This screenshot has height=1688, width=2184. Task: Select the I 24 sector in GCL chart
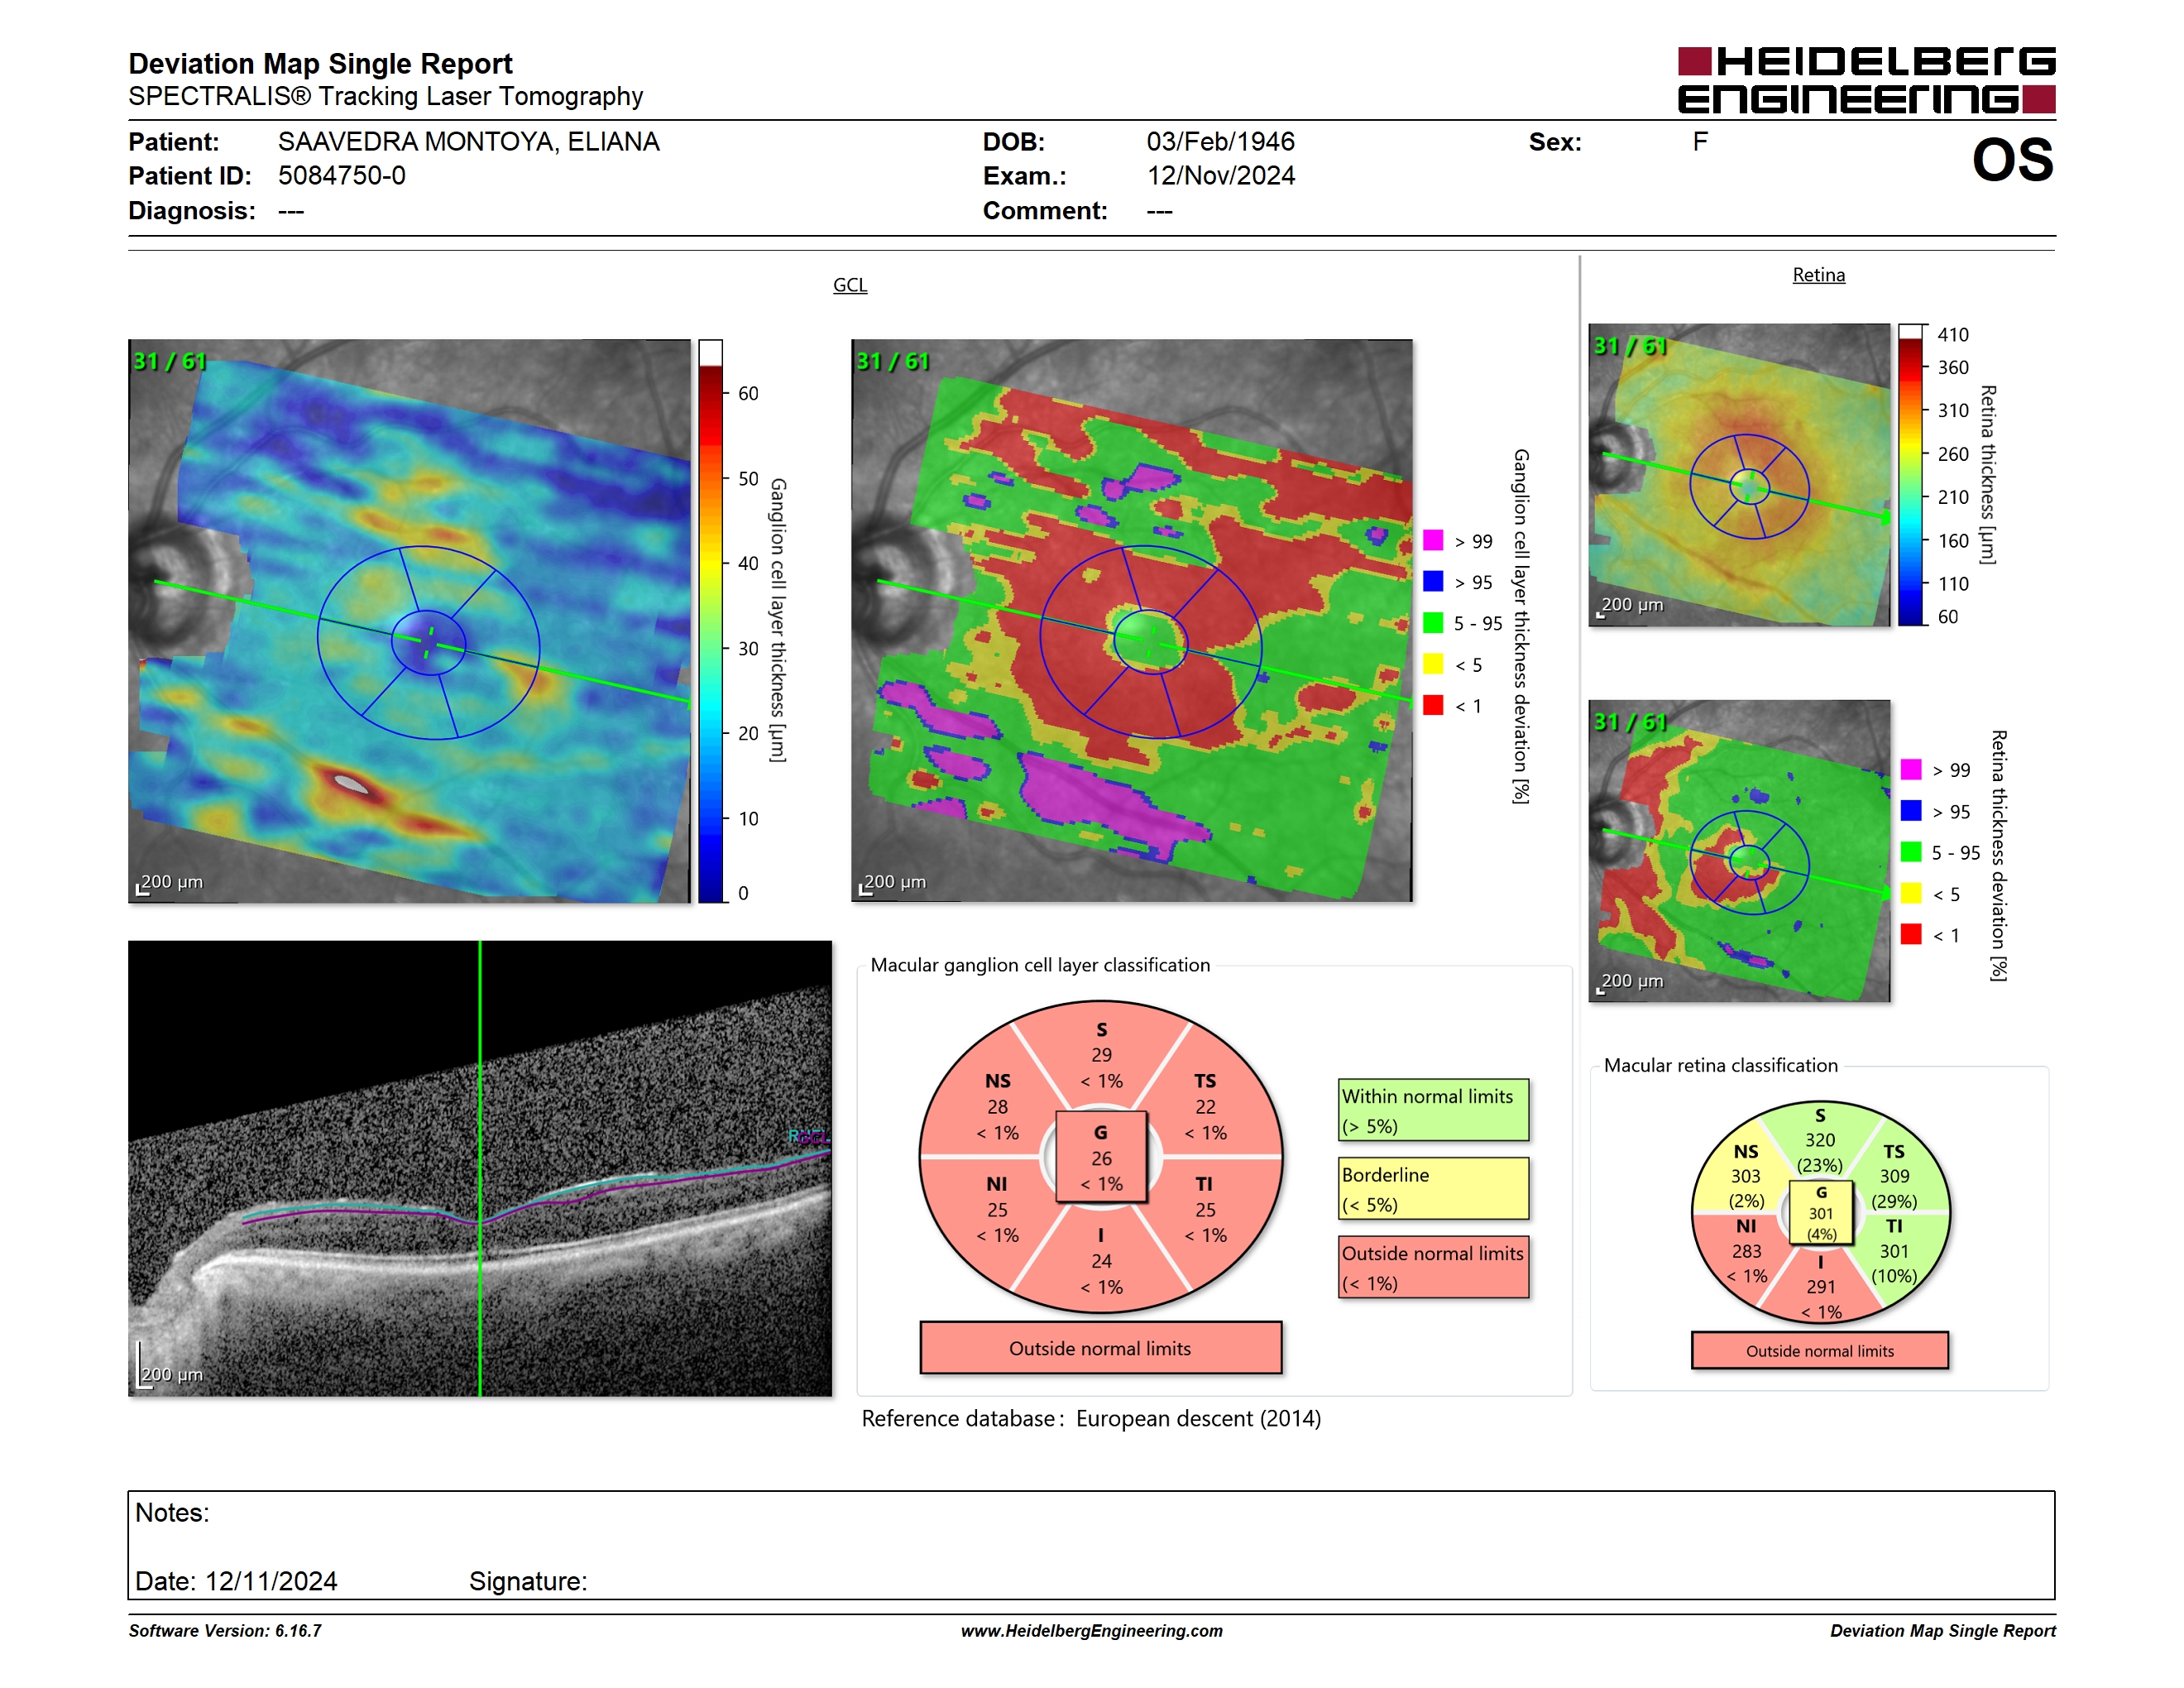pyautogui.click(x=1101, y=1261)
